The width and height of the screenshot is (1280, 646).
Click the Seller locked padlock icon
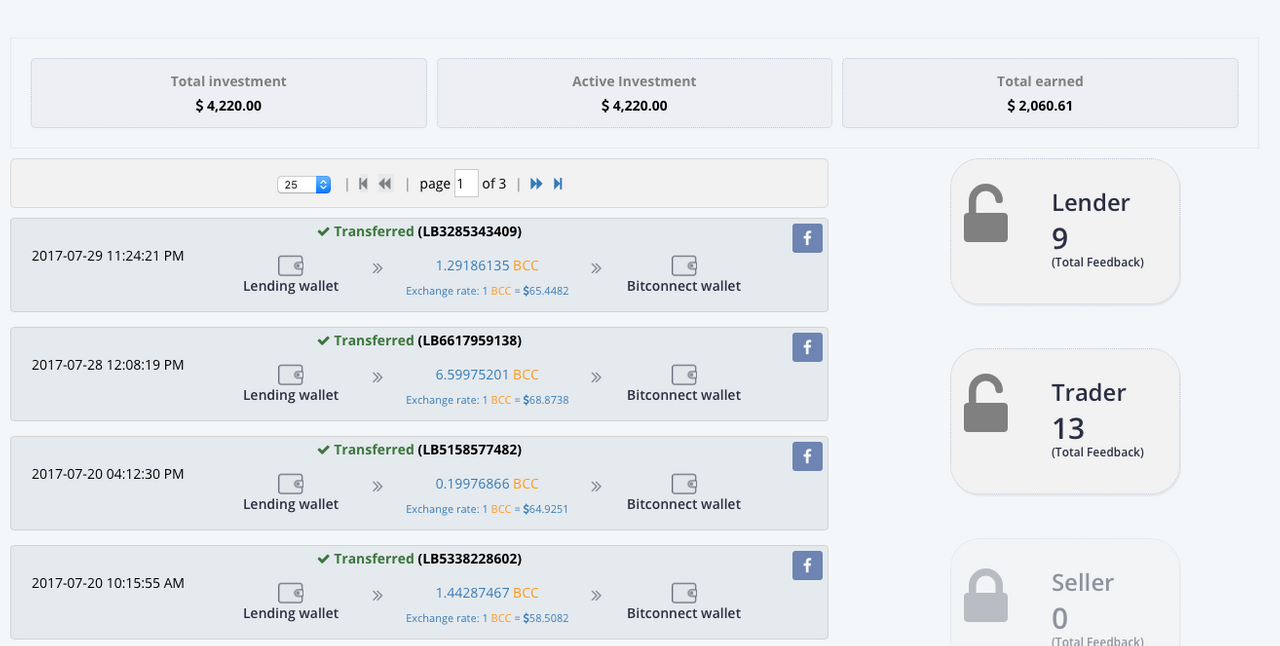985,596
